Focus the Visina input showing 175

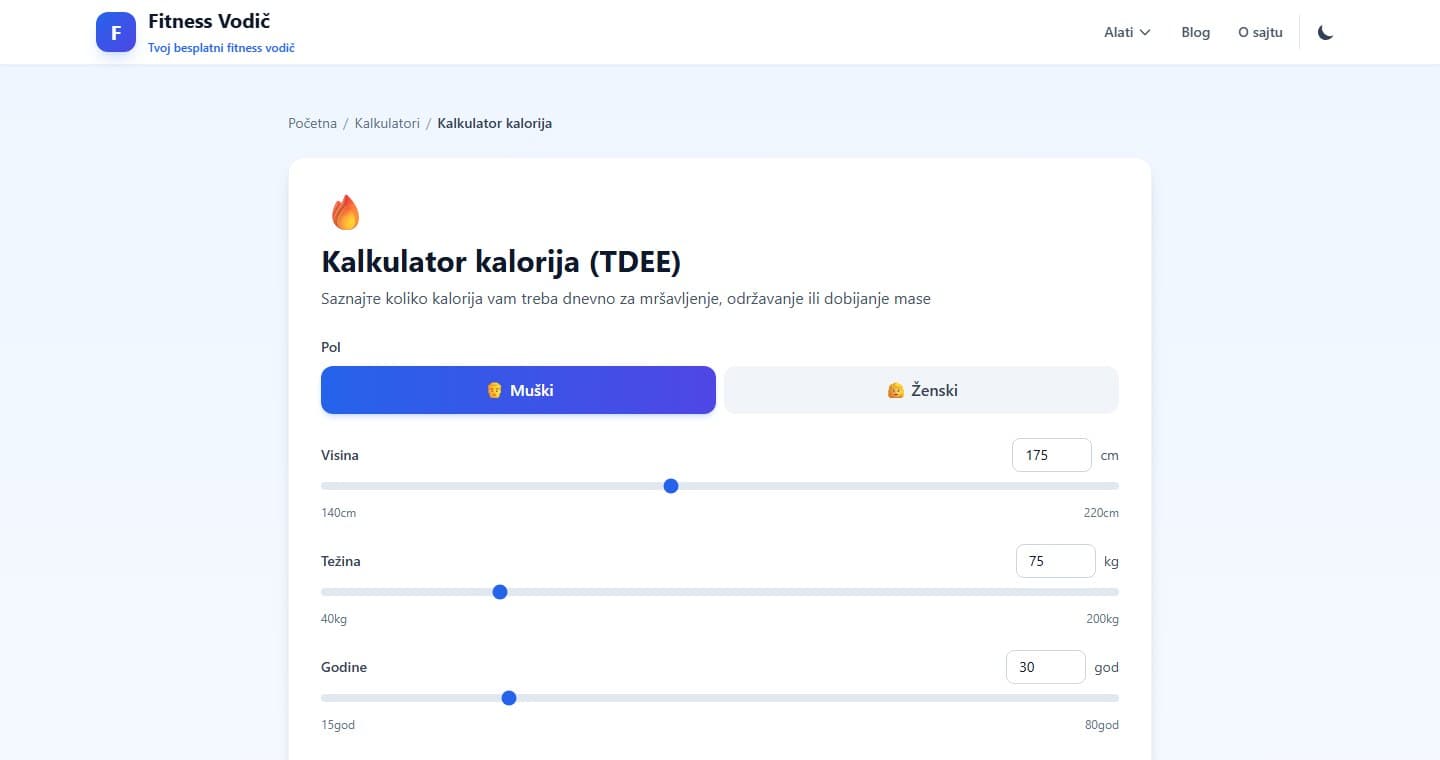click(1052, 455)
